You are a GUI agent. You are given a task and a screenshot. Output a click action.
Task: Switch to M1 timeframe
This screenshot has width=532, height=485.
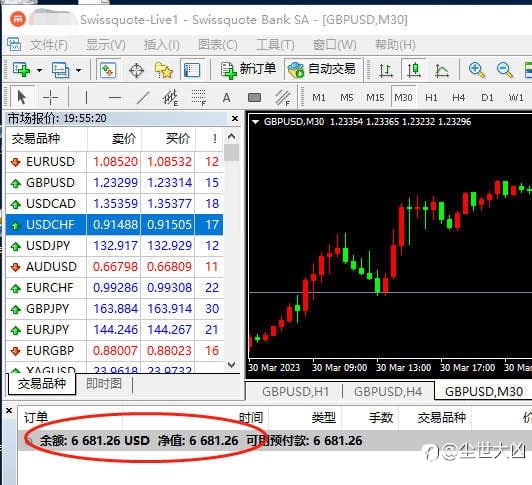click(319, 98)
